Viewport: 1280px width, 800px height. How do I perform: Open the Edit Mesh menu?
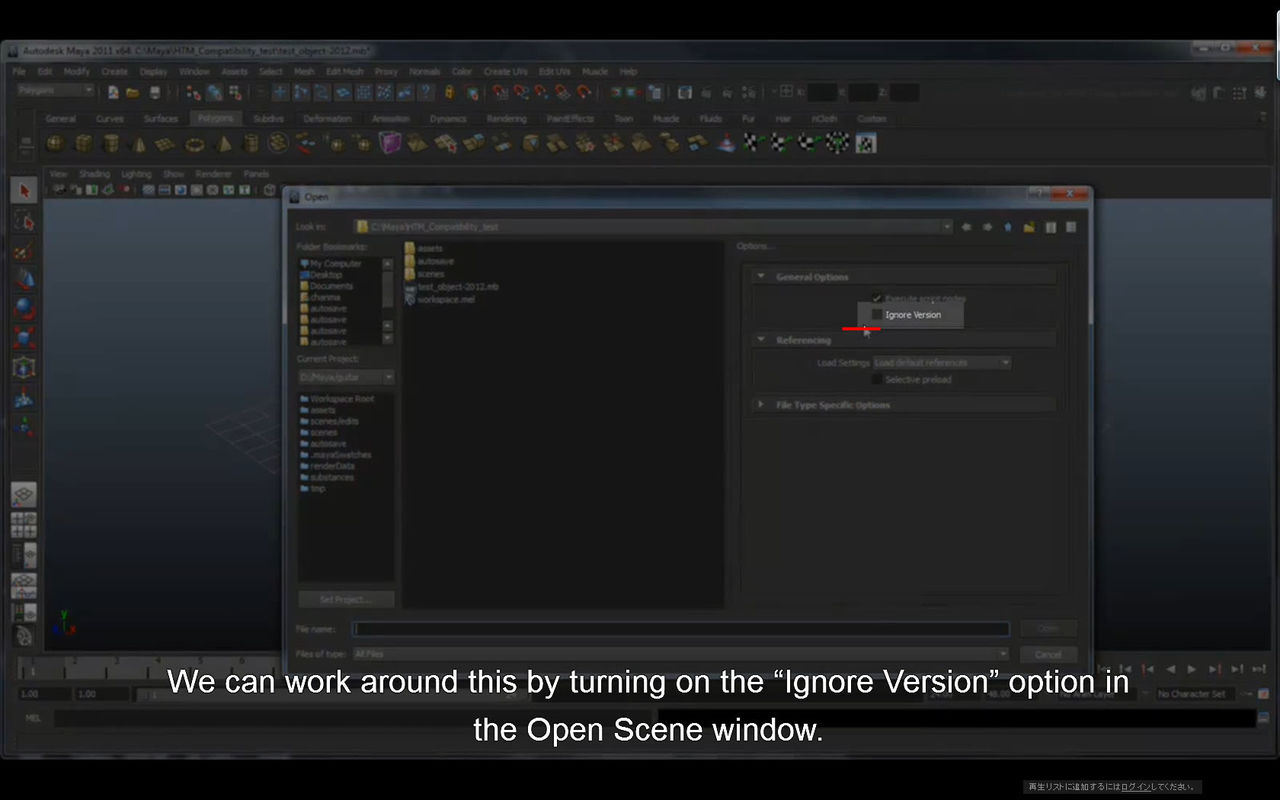click(x=345, y=72)
